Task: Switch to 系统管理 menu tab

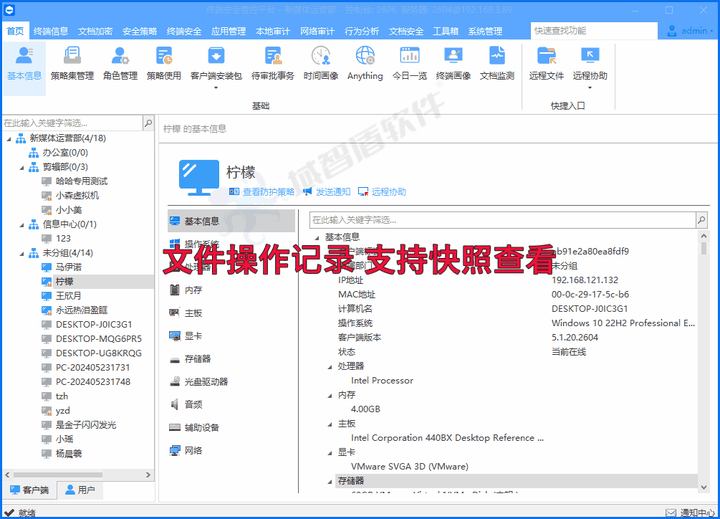Action: coord(485,31)
